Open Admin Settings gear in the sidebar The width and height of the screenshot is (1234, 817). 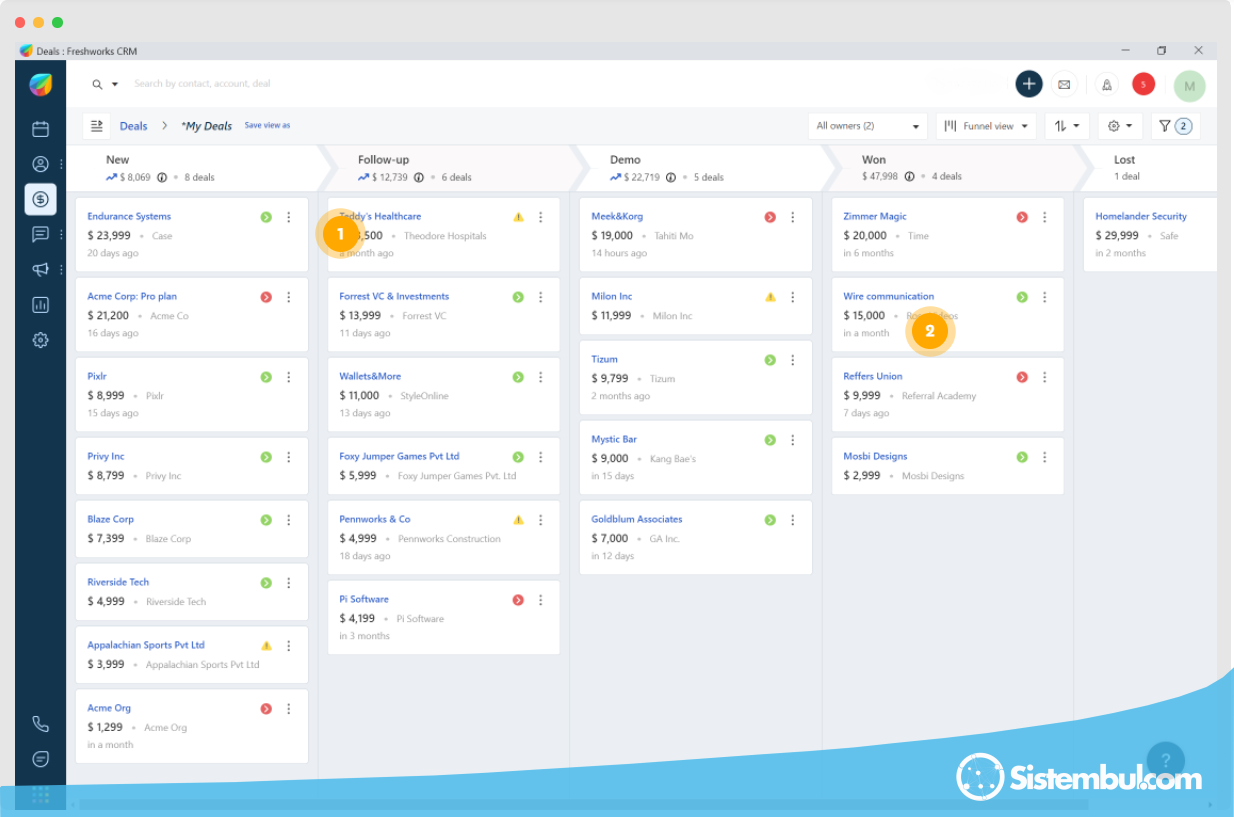coord(40,340)
